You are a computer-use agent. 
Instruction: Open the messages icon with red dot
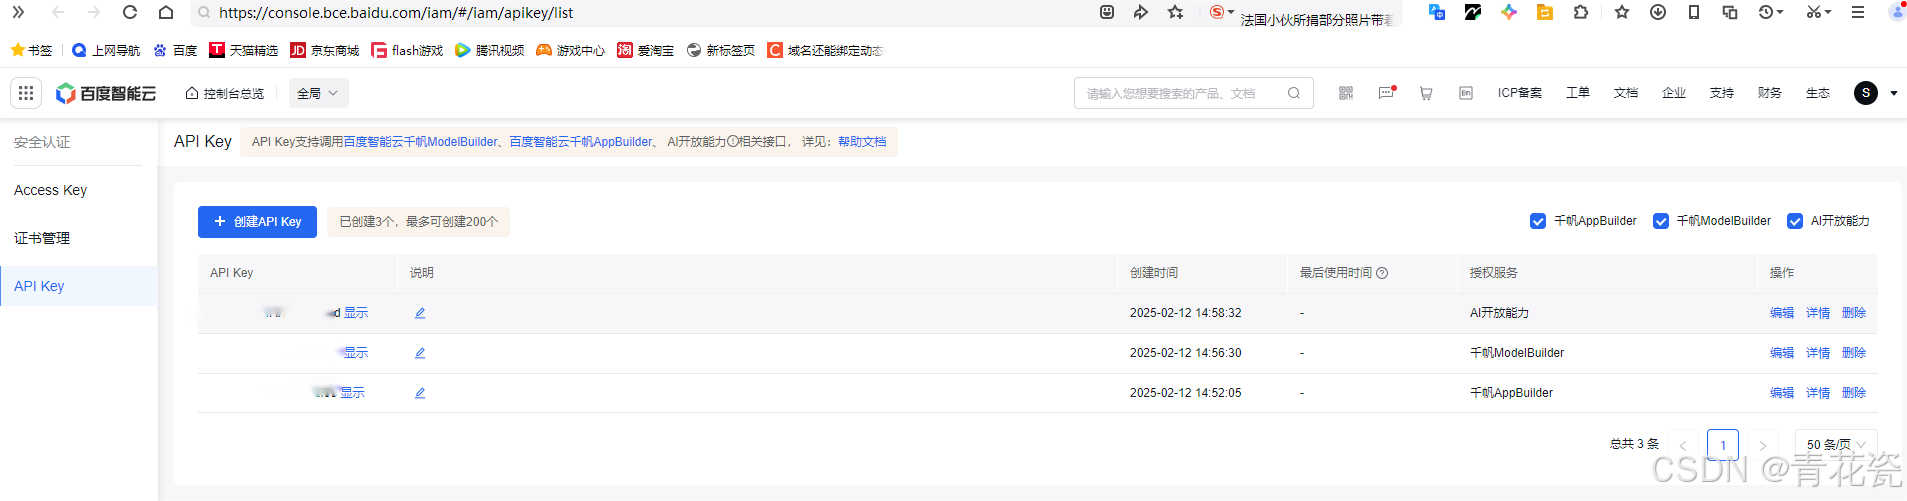point(1387,93)
